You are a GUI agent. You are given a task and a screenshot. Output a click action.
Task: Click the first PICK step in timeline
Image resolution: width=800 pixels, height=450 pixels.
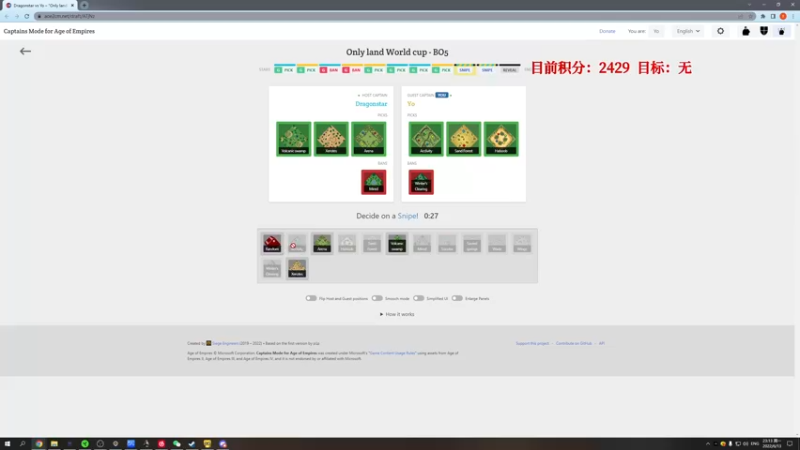coord(284,69)
